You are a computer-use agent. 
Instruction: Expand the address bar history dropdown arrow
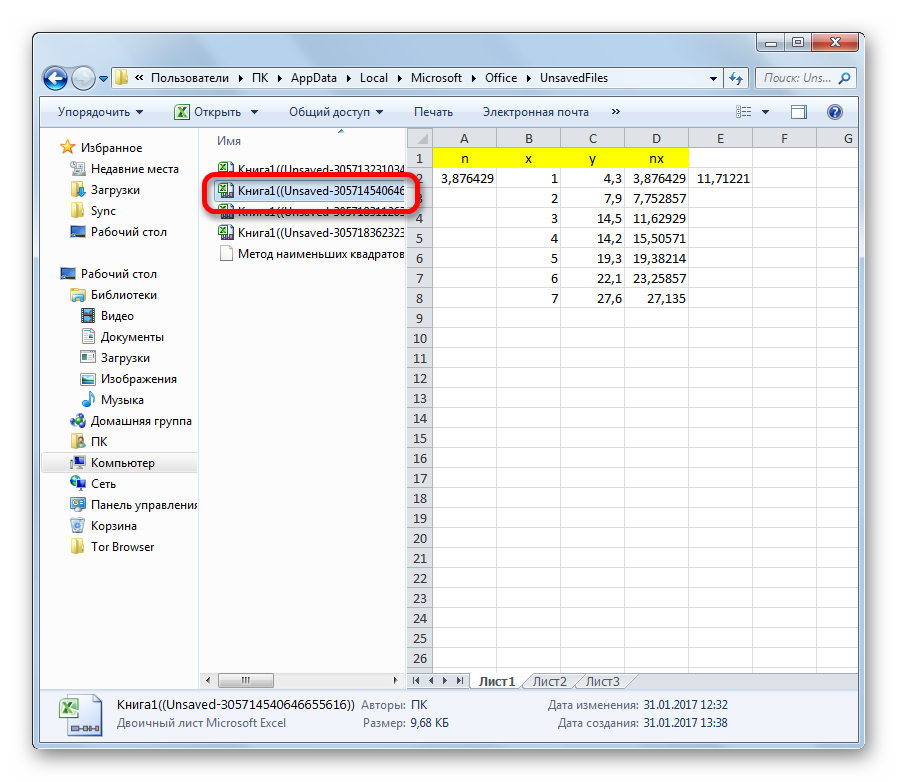point(713,78)
